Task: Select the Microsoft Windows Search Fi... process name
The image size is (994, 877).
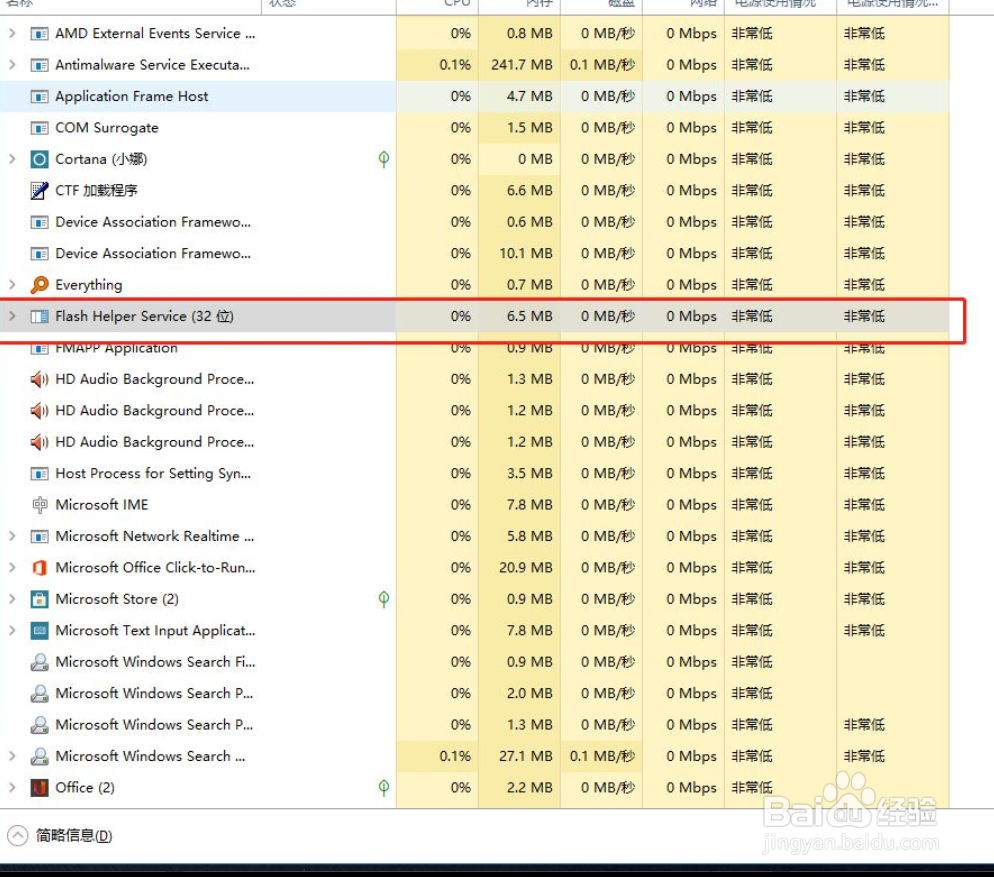Action: tap(155, 662)
